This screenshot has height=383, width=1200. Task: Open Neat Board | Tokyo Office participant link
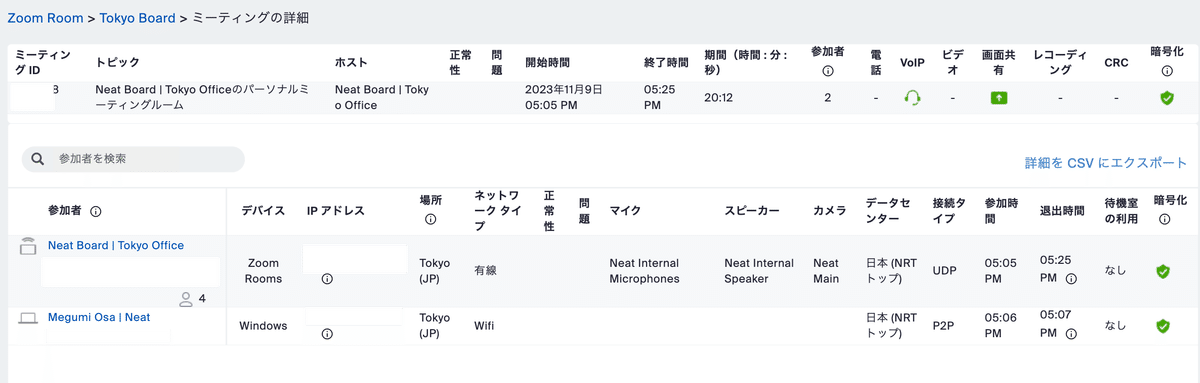pos(116,245)
